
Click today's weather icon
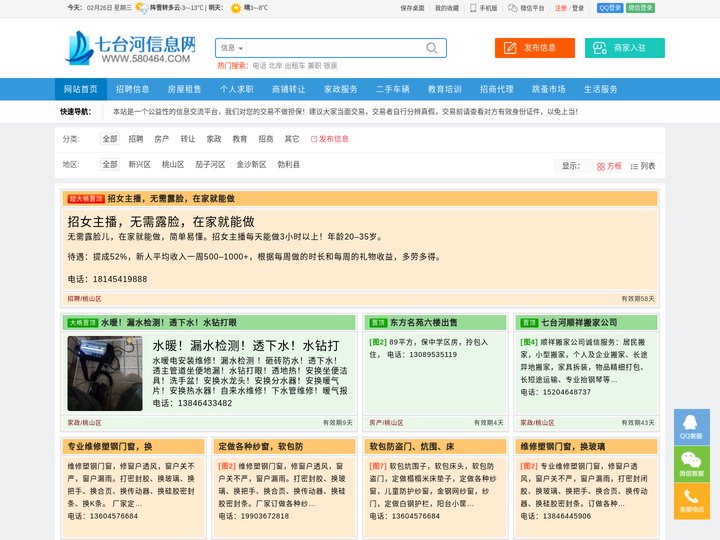142,8
